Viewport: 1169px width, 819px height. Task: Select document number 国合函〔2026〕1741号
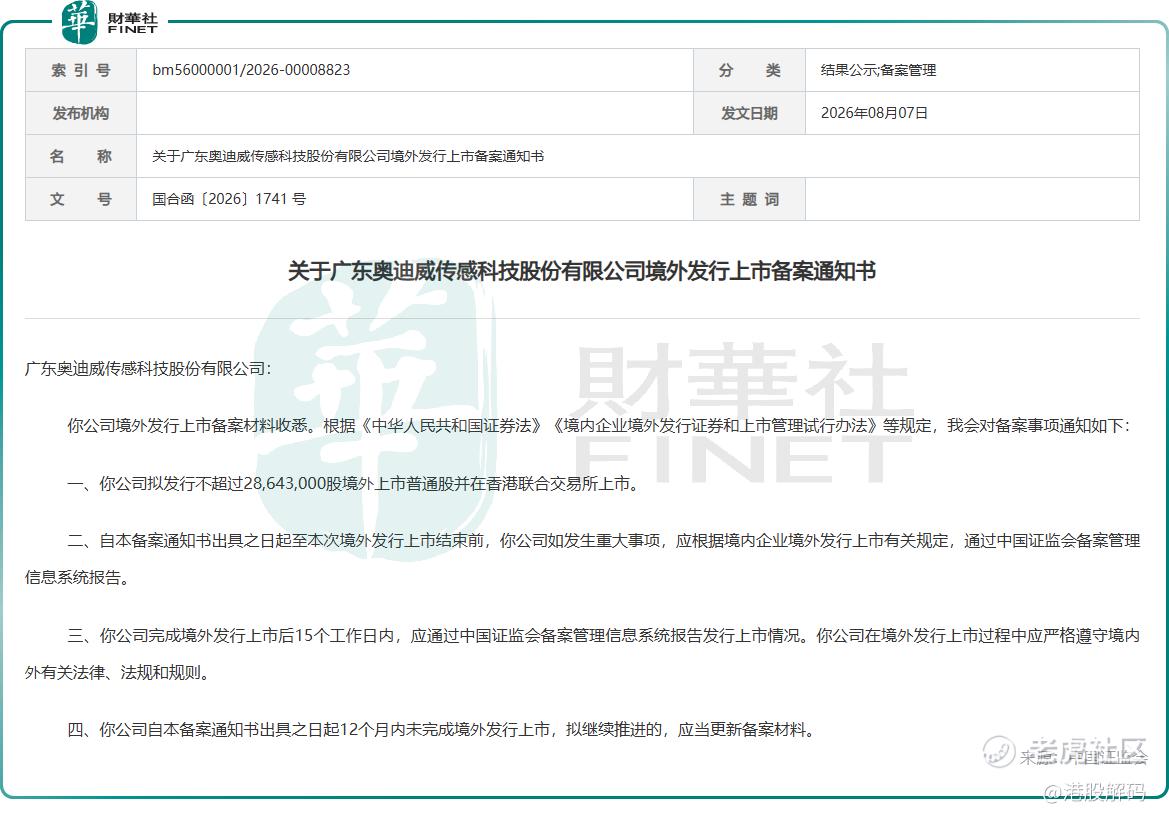(229, 199)
